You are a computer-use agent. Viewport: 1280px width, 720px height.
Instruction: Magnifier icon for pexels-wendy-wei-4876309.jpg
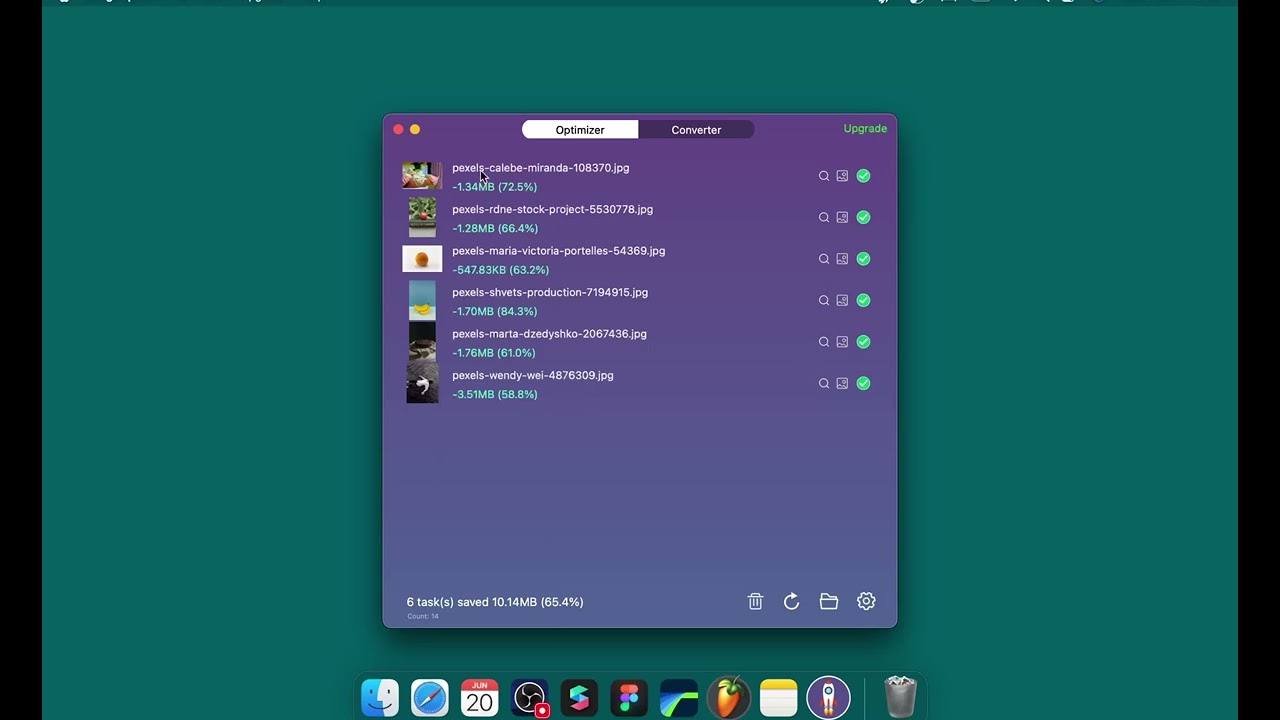pos(824,383)
